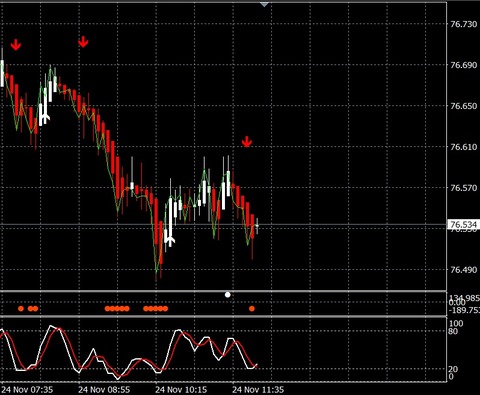Select the red sell arrow near 08:55
The width and height of the screenshot is (480, 395).
pyautogui.click(x=83, y=42)
